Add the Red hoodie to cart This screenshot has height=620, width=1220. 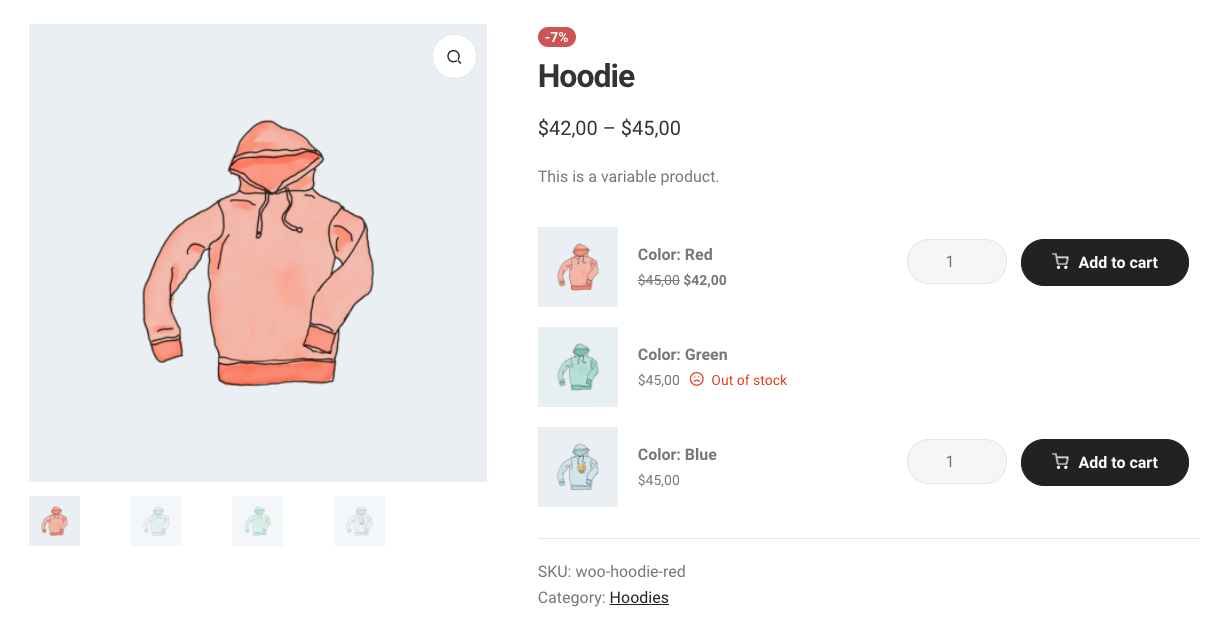[x=1104, y=262]
